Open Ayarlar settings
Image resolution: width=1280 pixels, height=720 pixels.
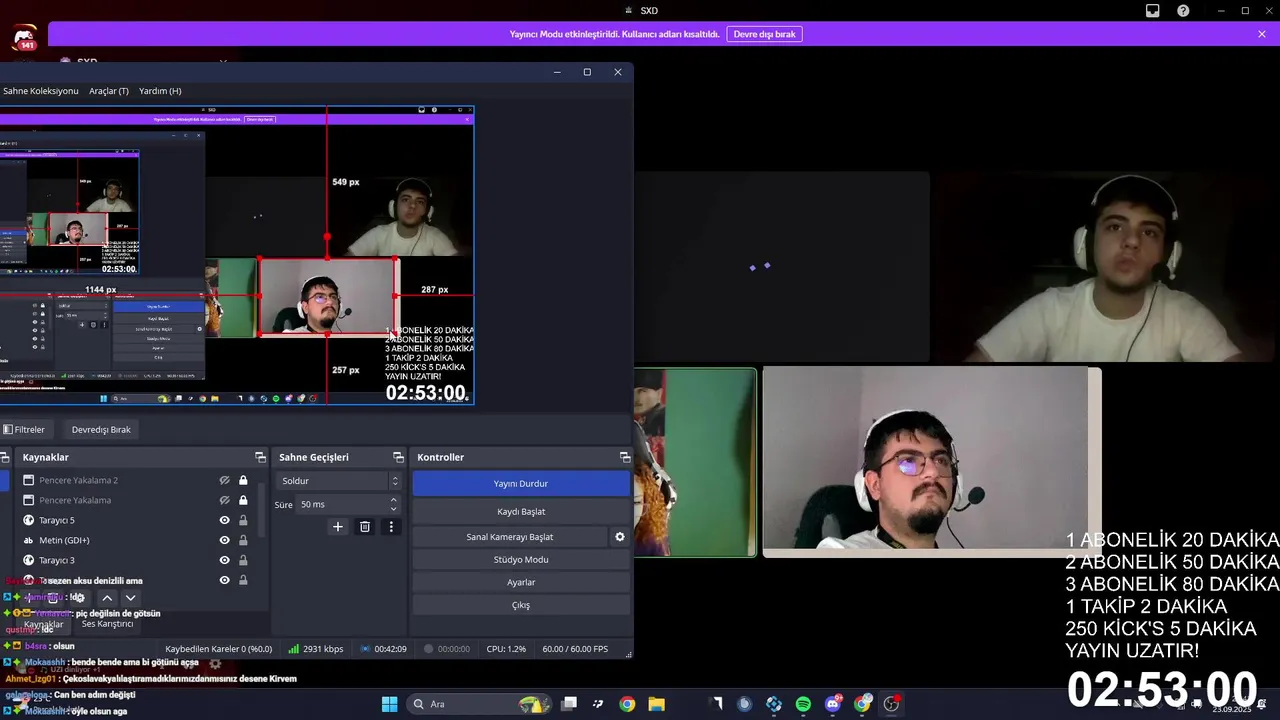pyautogui.click(x=521, y=582)
